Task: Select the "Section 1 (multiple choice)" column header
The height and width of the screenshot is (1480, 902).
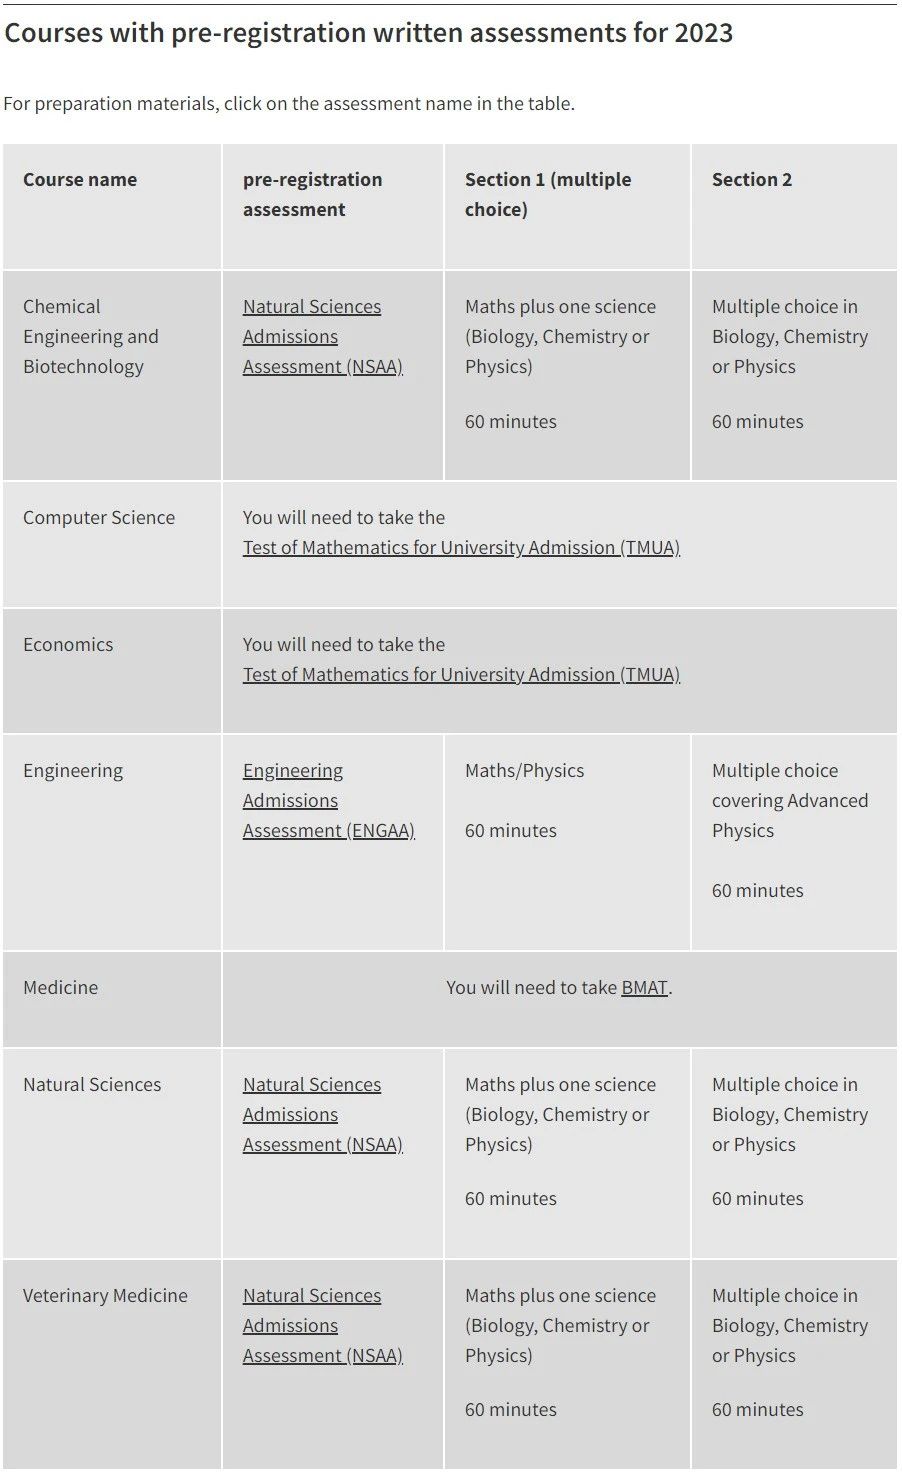Action: click(548, 195)
